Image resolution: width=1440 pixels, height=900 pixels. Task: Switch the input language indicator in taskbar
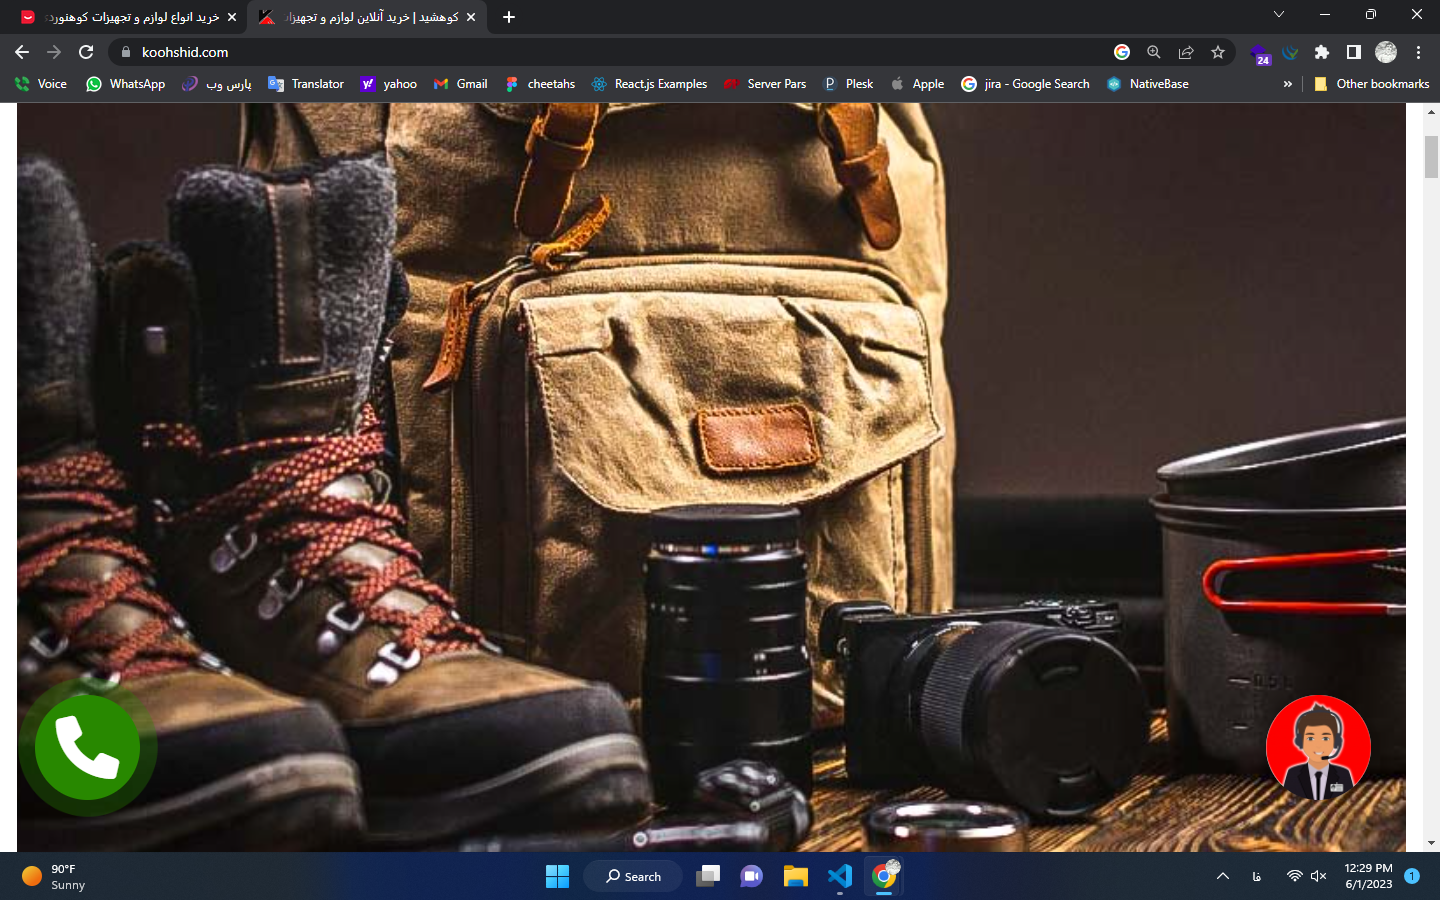tap(1257, 876)
